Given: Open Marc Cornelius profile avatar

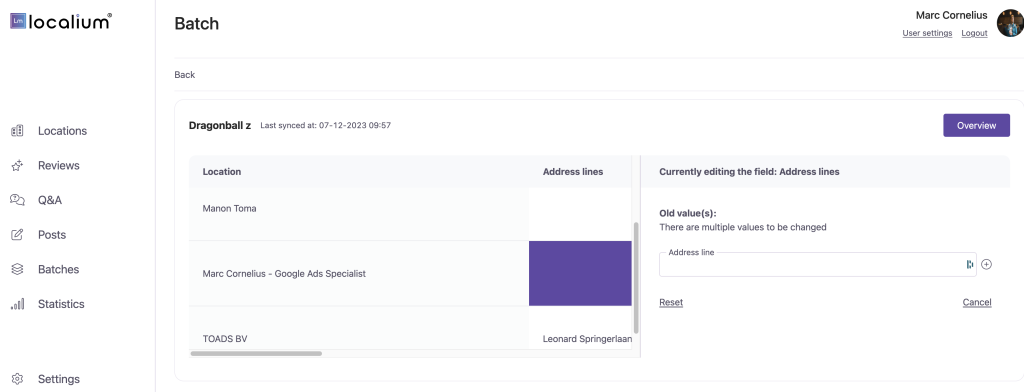Looking at the screenshot, I should [x=1010, y=23].
